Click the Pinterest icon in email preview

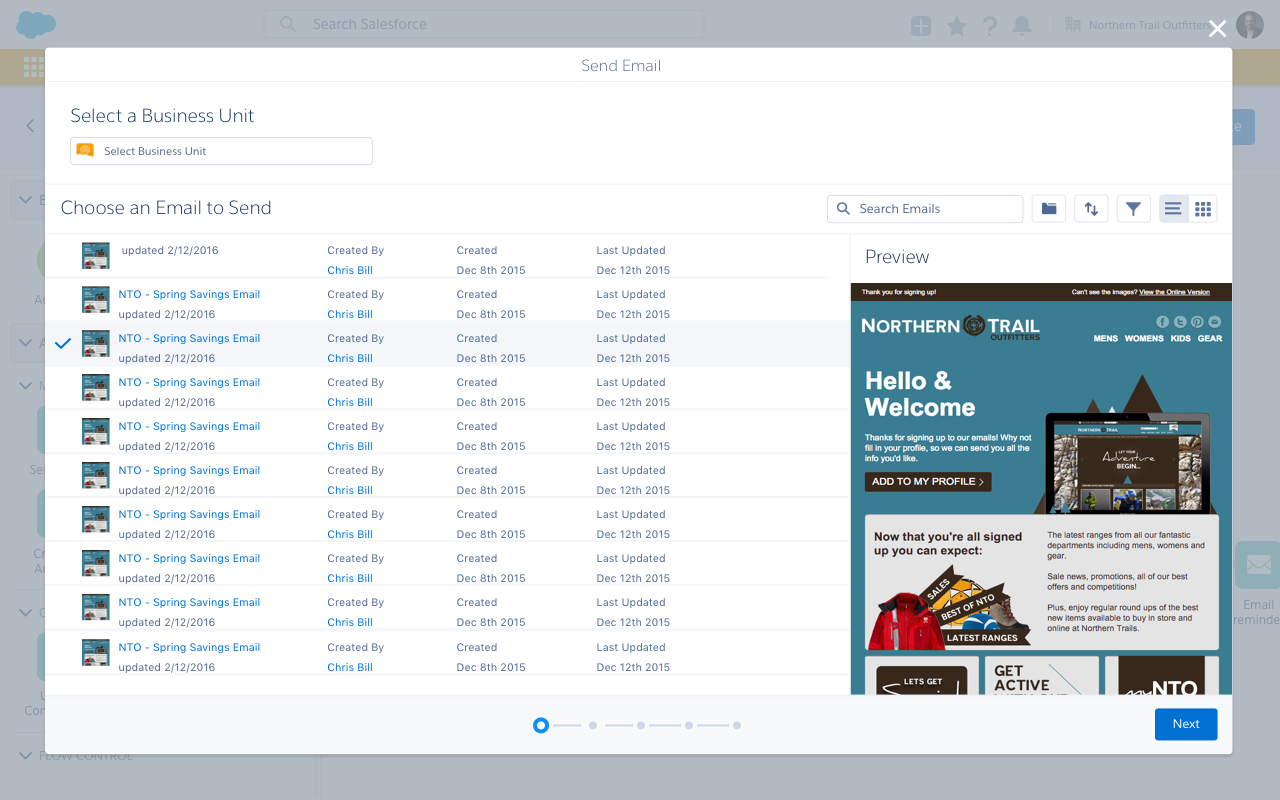1197,322
